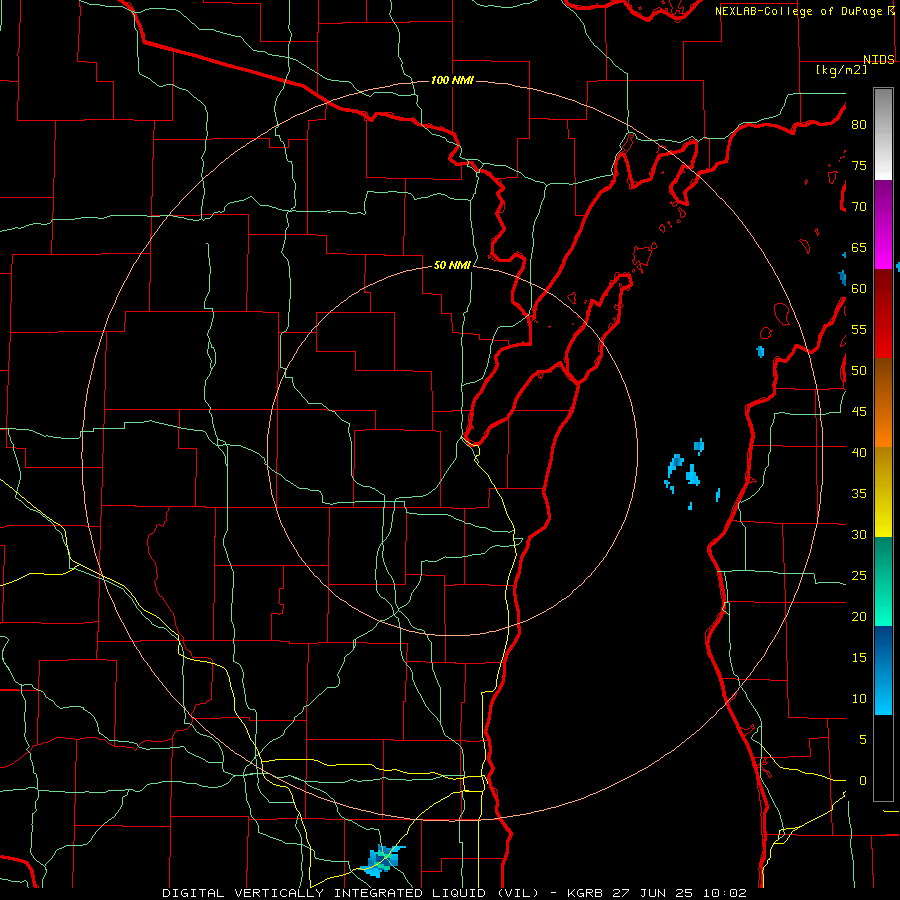Select the 10 value on color scale
This screenshot has height=900, width=900.
coord(859,699)
